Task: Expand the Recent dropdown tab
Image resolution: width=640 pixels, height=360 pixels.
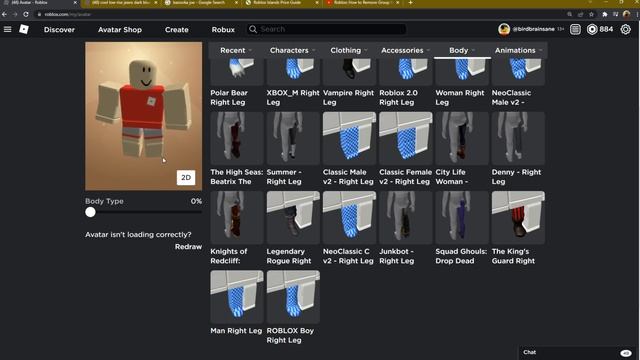Action: [x=236, y=50]
